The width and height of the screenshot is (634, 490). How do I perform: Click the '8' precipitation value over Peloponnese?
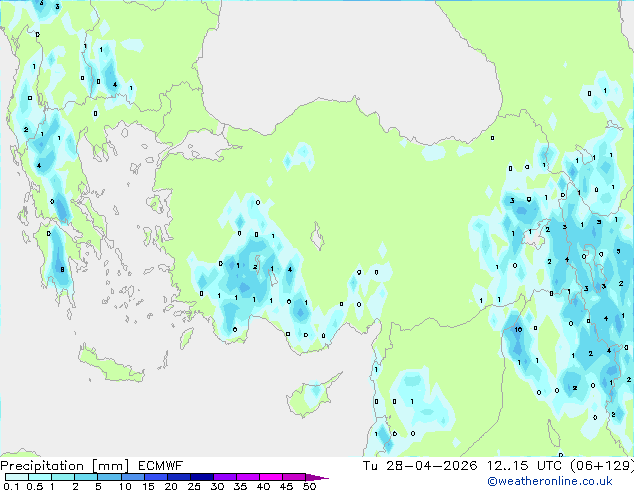point(62,270)
